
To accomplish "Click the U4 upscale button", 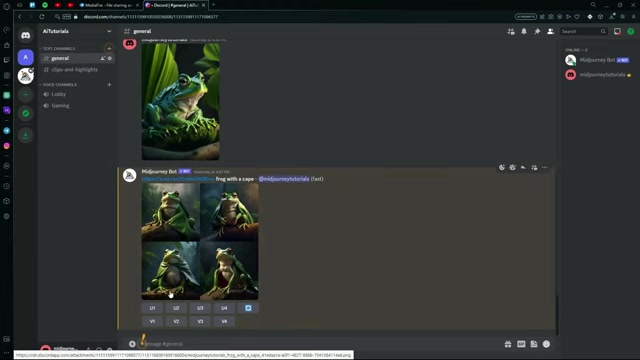I will tap(224, 308).
